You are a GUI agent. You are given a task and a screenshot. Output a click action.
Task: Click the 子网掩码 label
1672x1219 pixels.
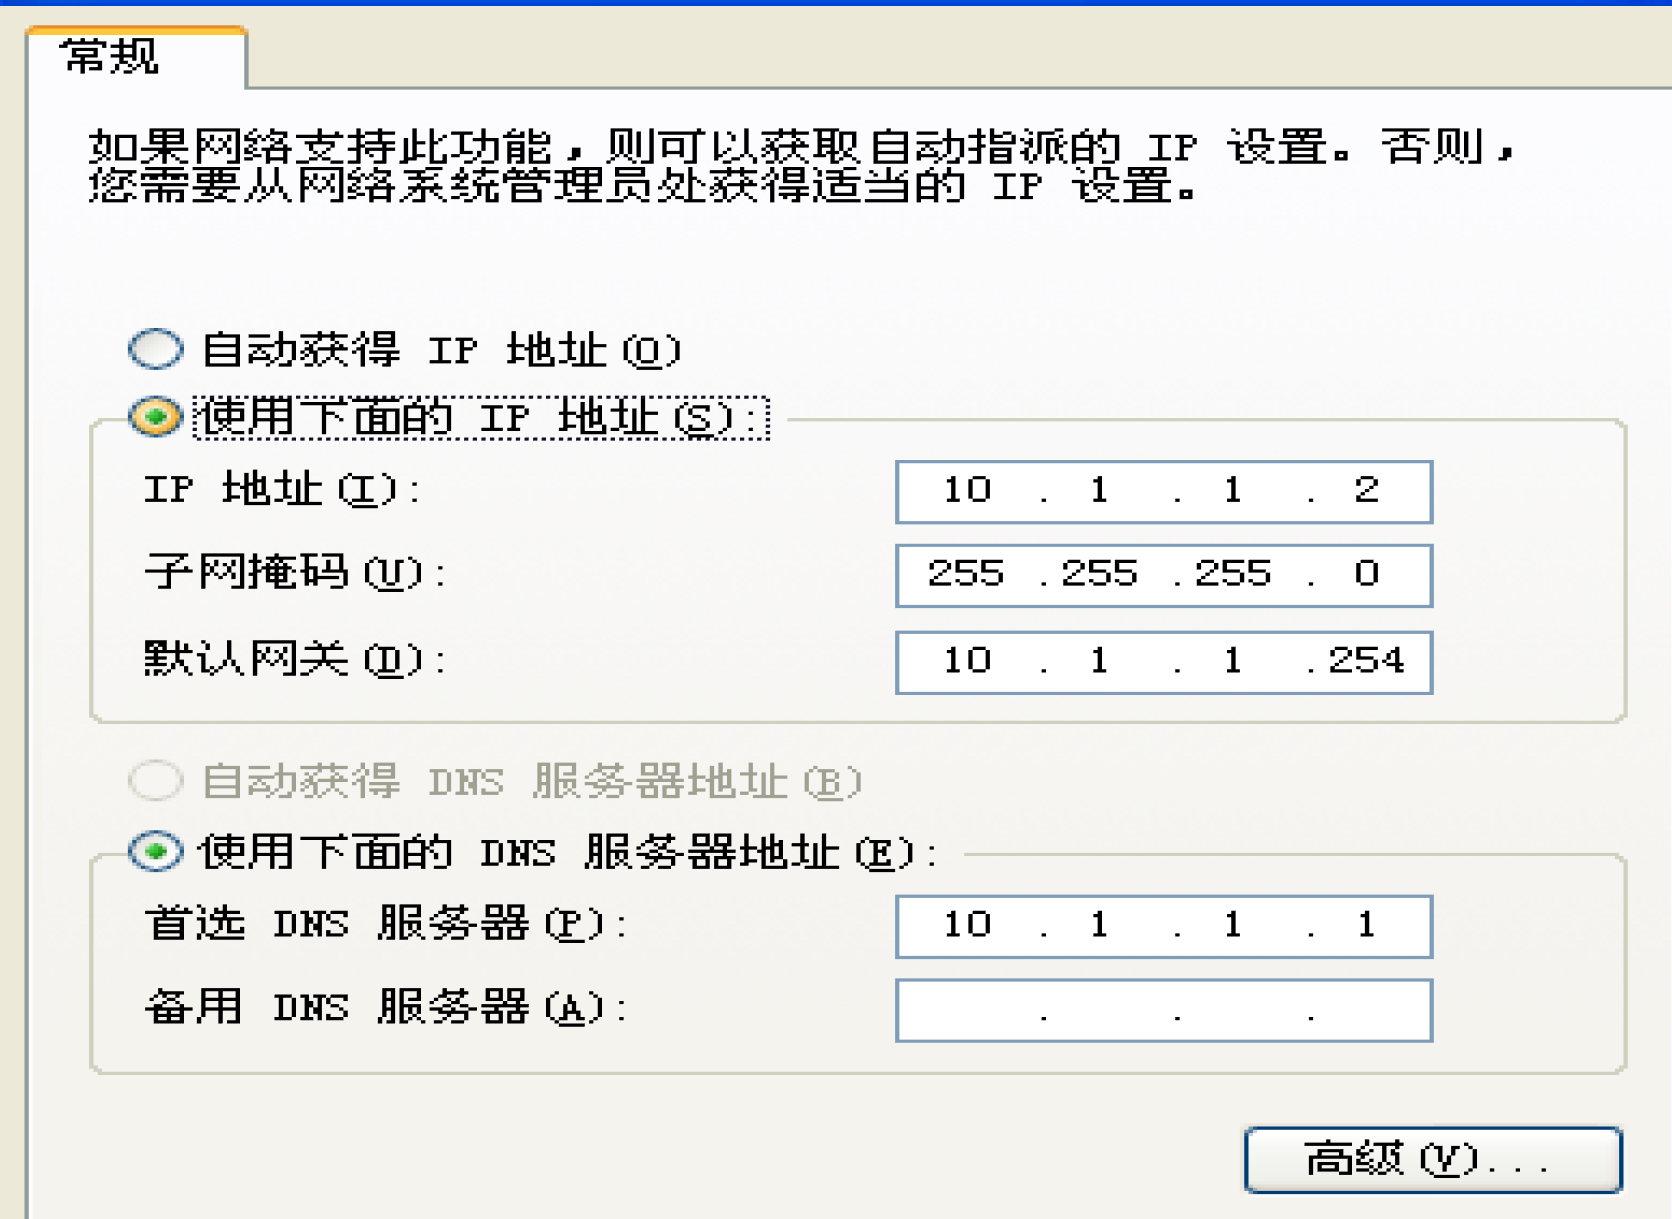click(296, 573)
